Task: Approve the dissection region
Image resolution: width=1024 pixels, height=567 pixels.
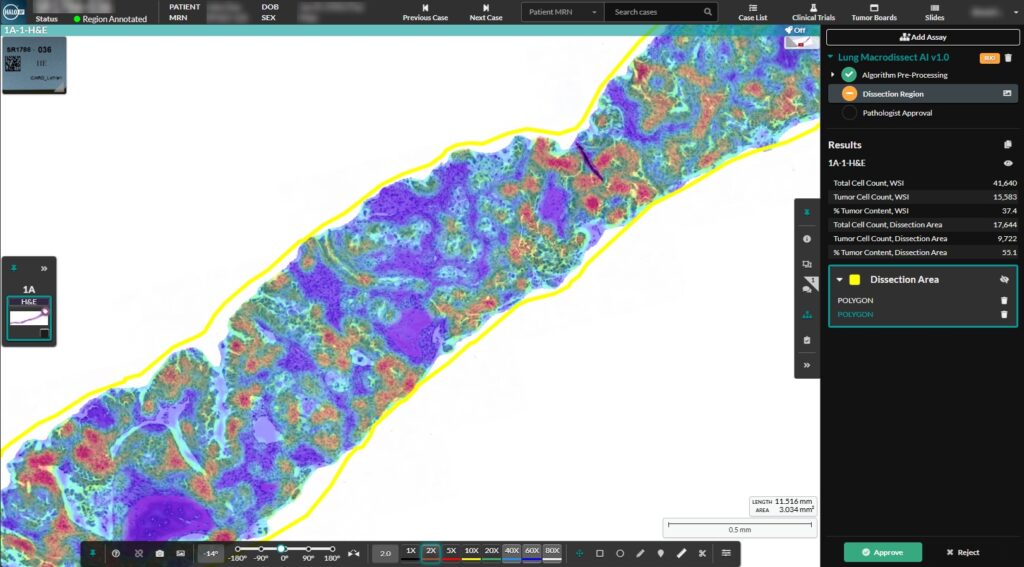Action: (x=881, y=552)
